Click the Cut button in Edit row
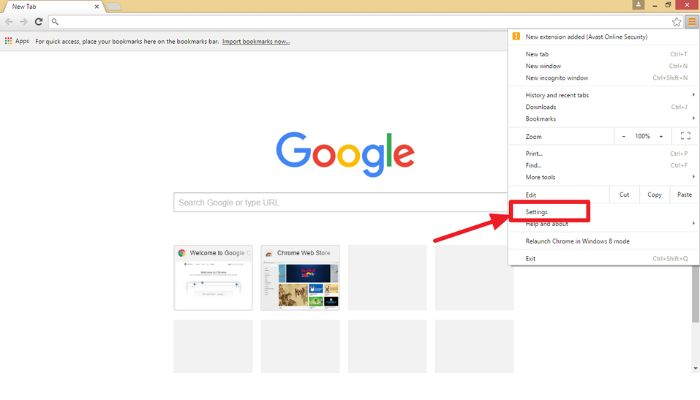The image size is (700, 400). pyautogui.click(x=624, y=195)
